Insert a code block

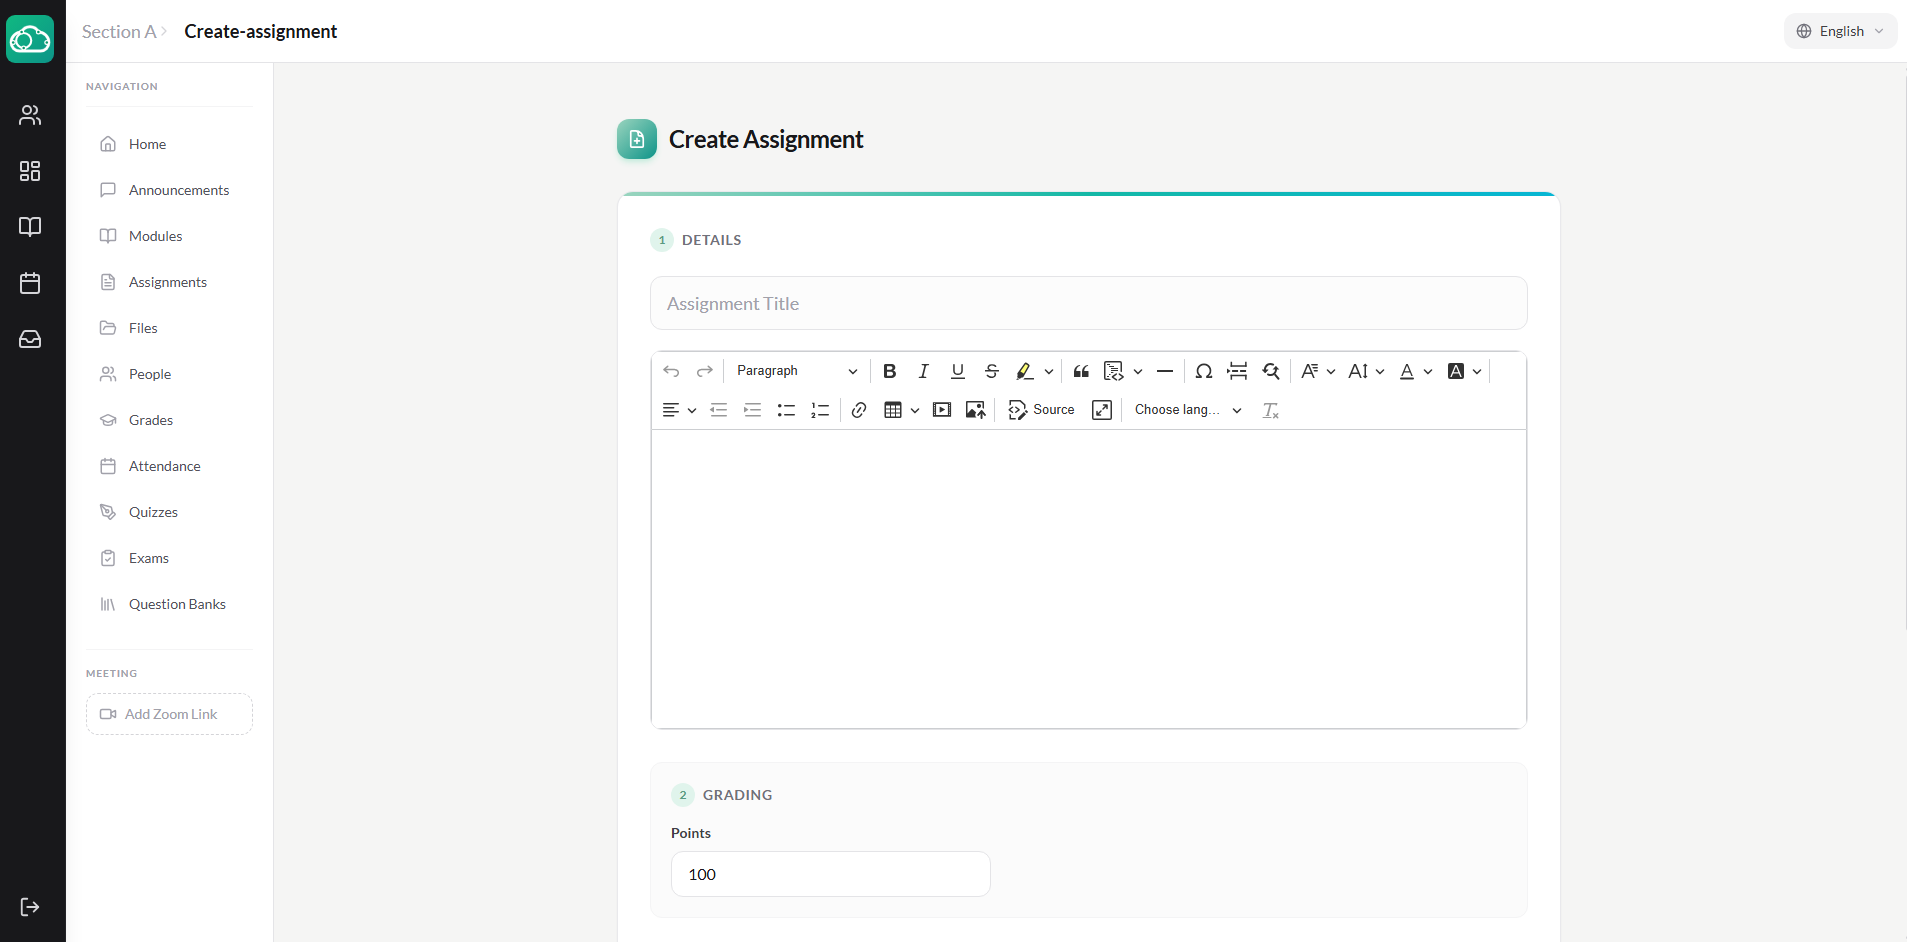pyautogui.click(x=1113, y=371)
